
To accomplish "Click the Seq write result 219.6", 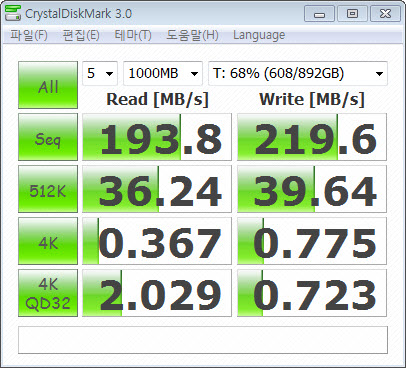I will 312,137.
